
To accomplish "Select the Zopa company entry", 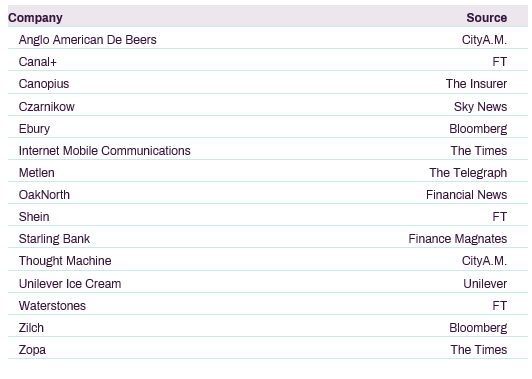I will [32, 350].
